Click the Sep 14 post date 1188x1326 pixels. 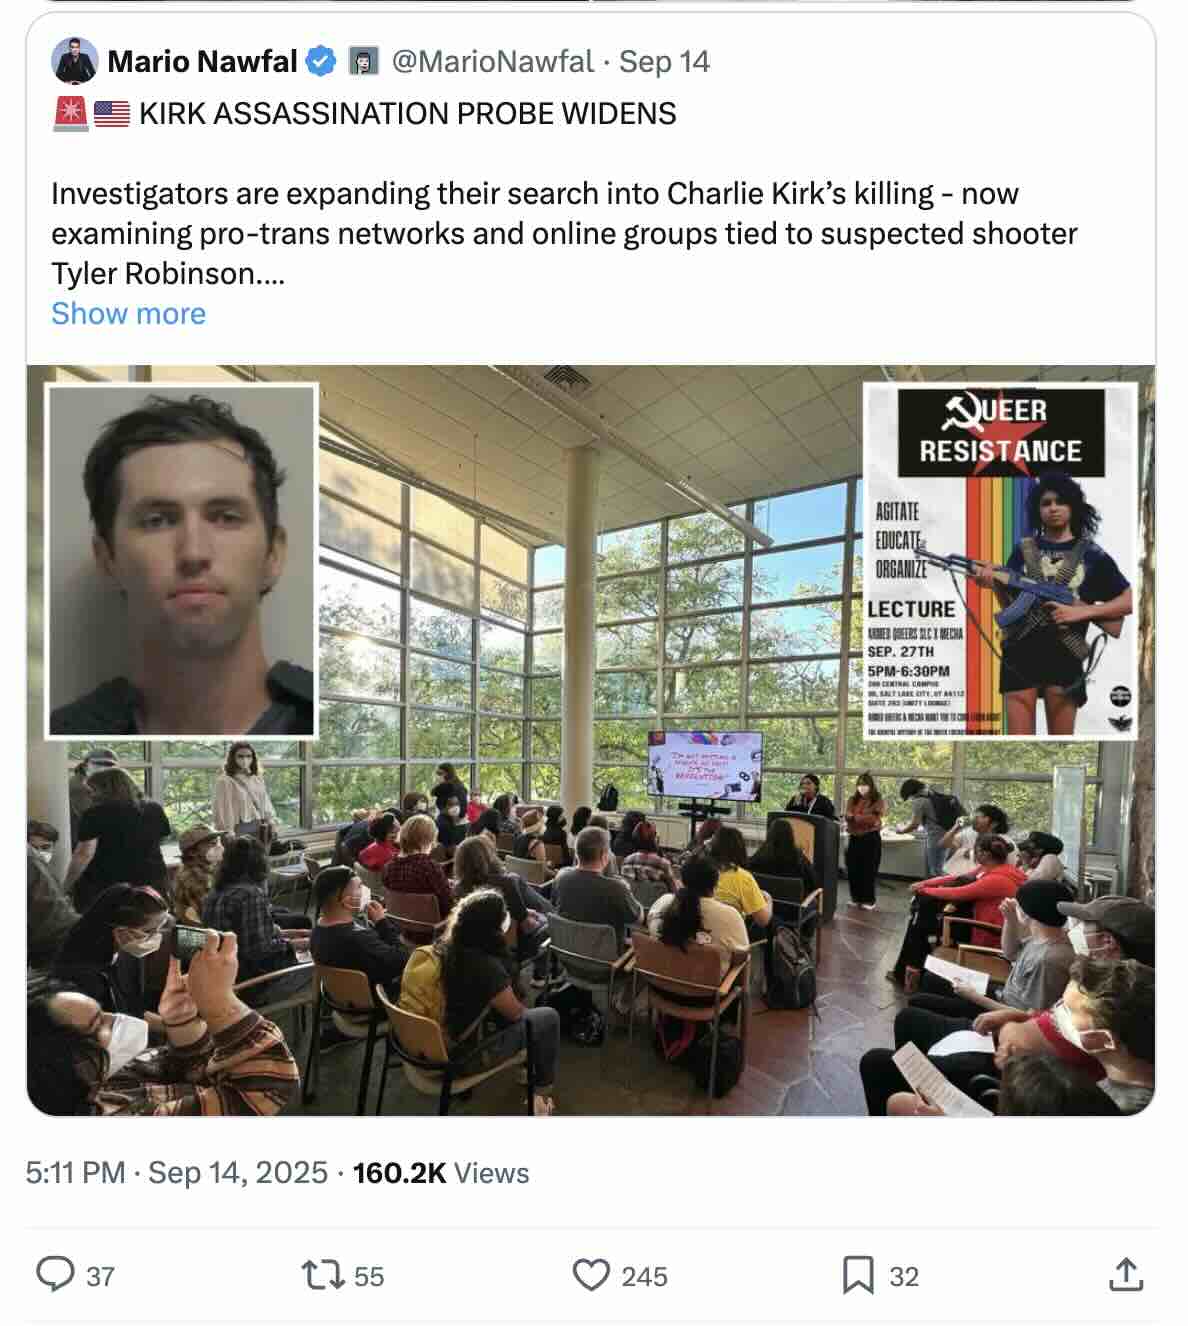[664, 61]
